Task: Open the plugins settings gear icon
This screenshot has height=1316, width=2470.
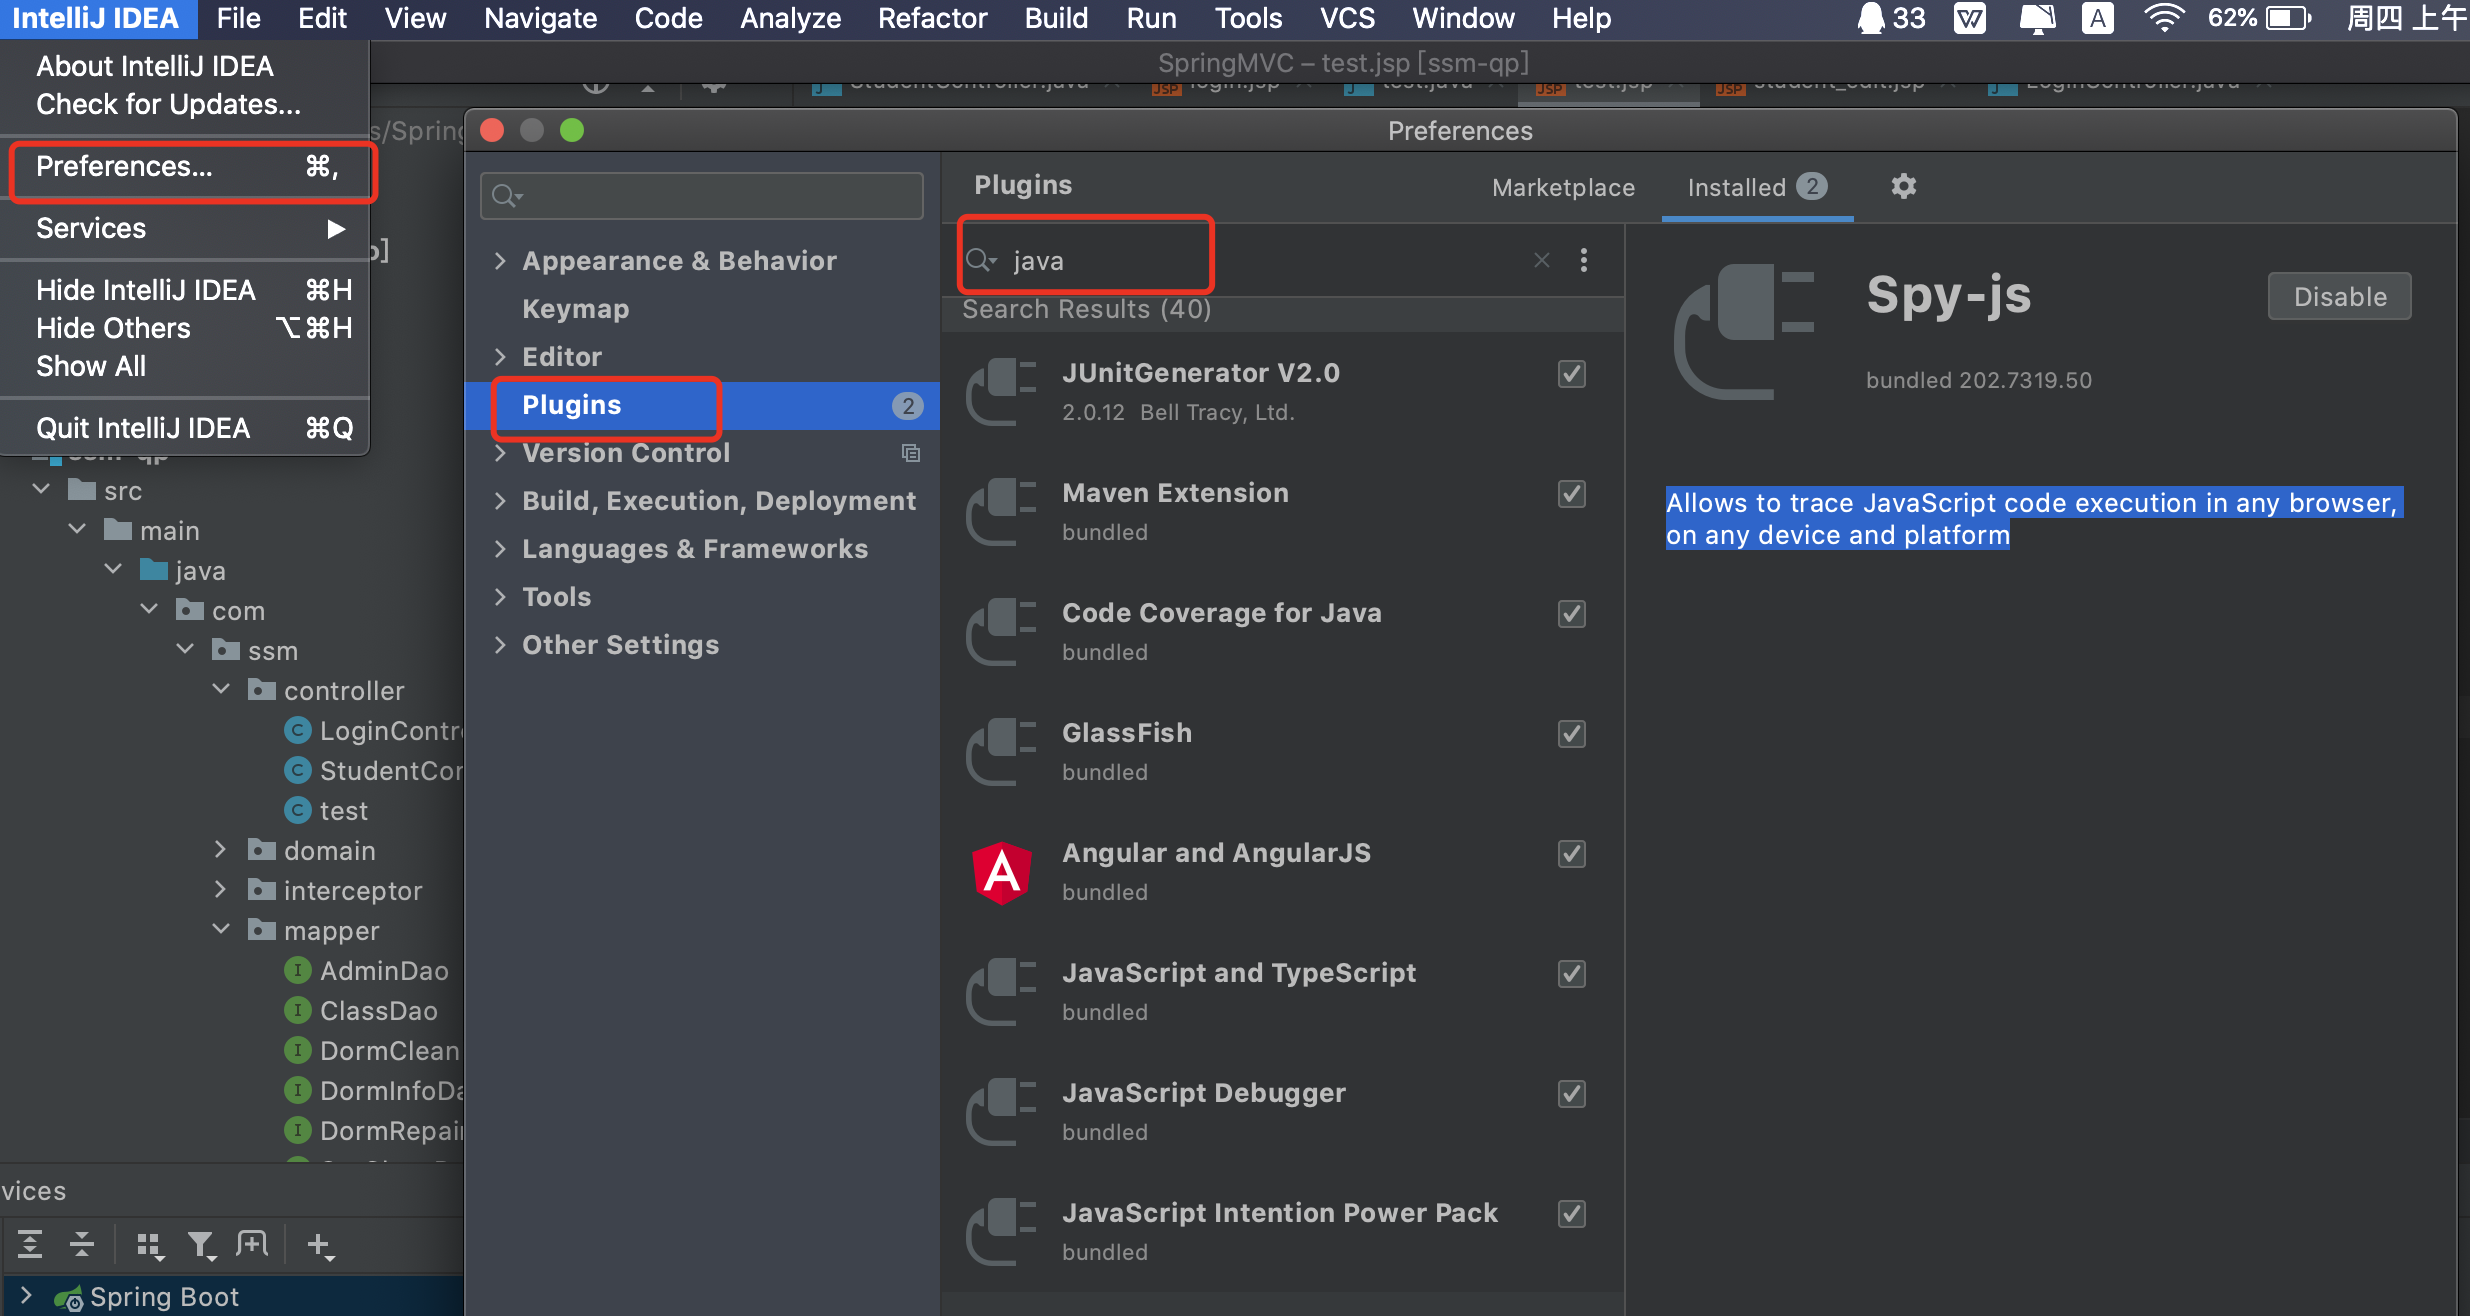Action: [1903, 186]
